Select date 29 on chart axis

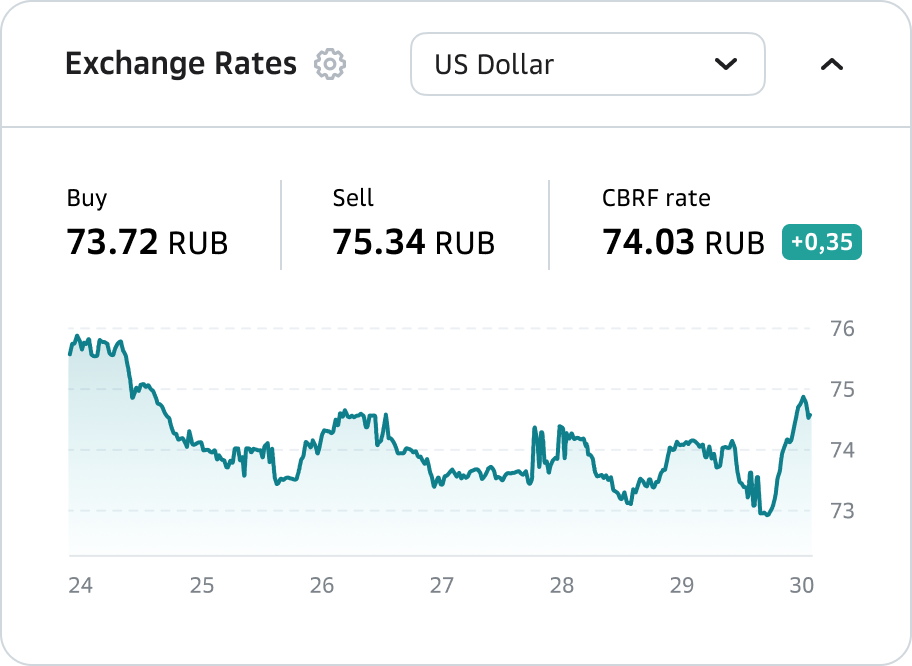tap(682, 586)
